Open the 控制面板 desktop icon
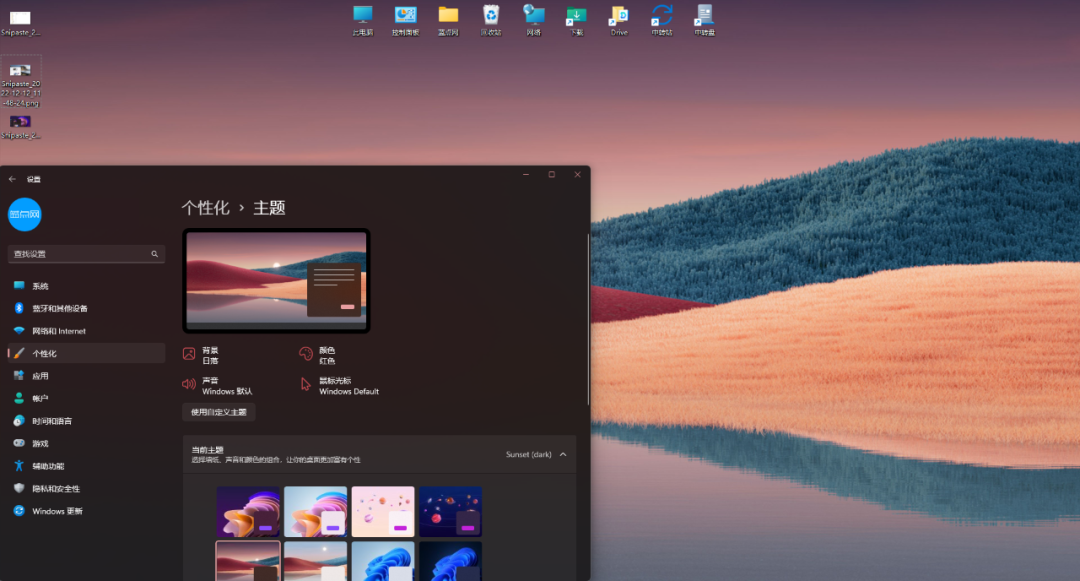 [x=406, y=21]
